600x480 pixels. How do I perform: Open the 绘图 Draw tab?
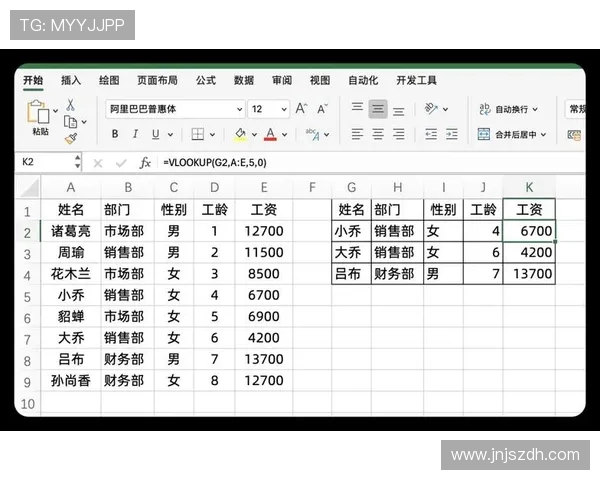click(109, 80)
